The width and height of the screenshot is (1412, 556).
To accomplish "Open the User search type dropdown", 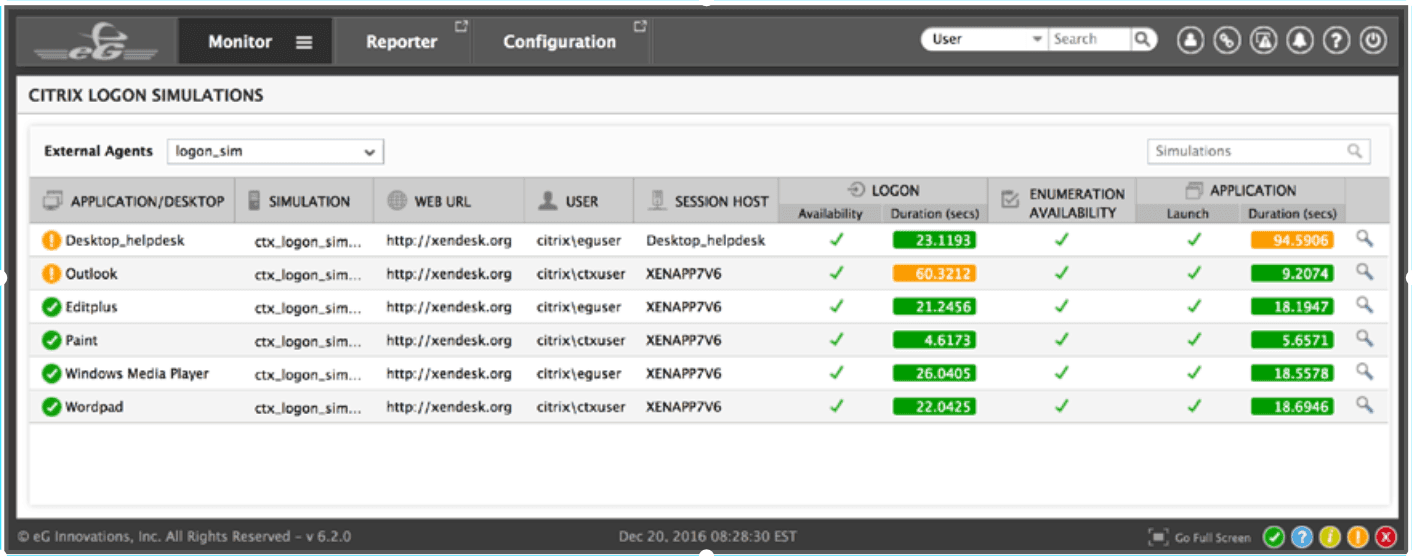I will pyautogui.click(x=985, y=39).
